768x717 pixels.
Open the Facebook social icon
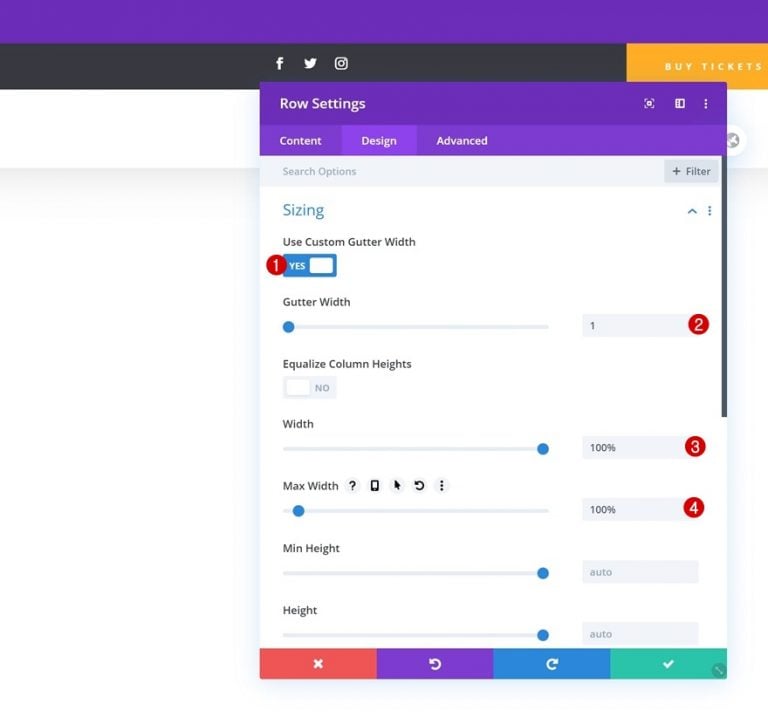[280, 64]
